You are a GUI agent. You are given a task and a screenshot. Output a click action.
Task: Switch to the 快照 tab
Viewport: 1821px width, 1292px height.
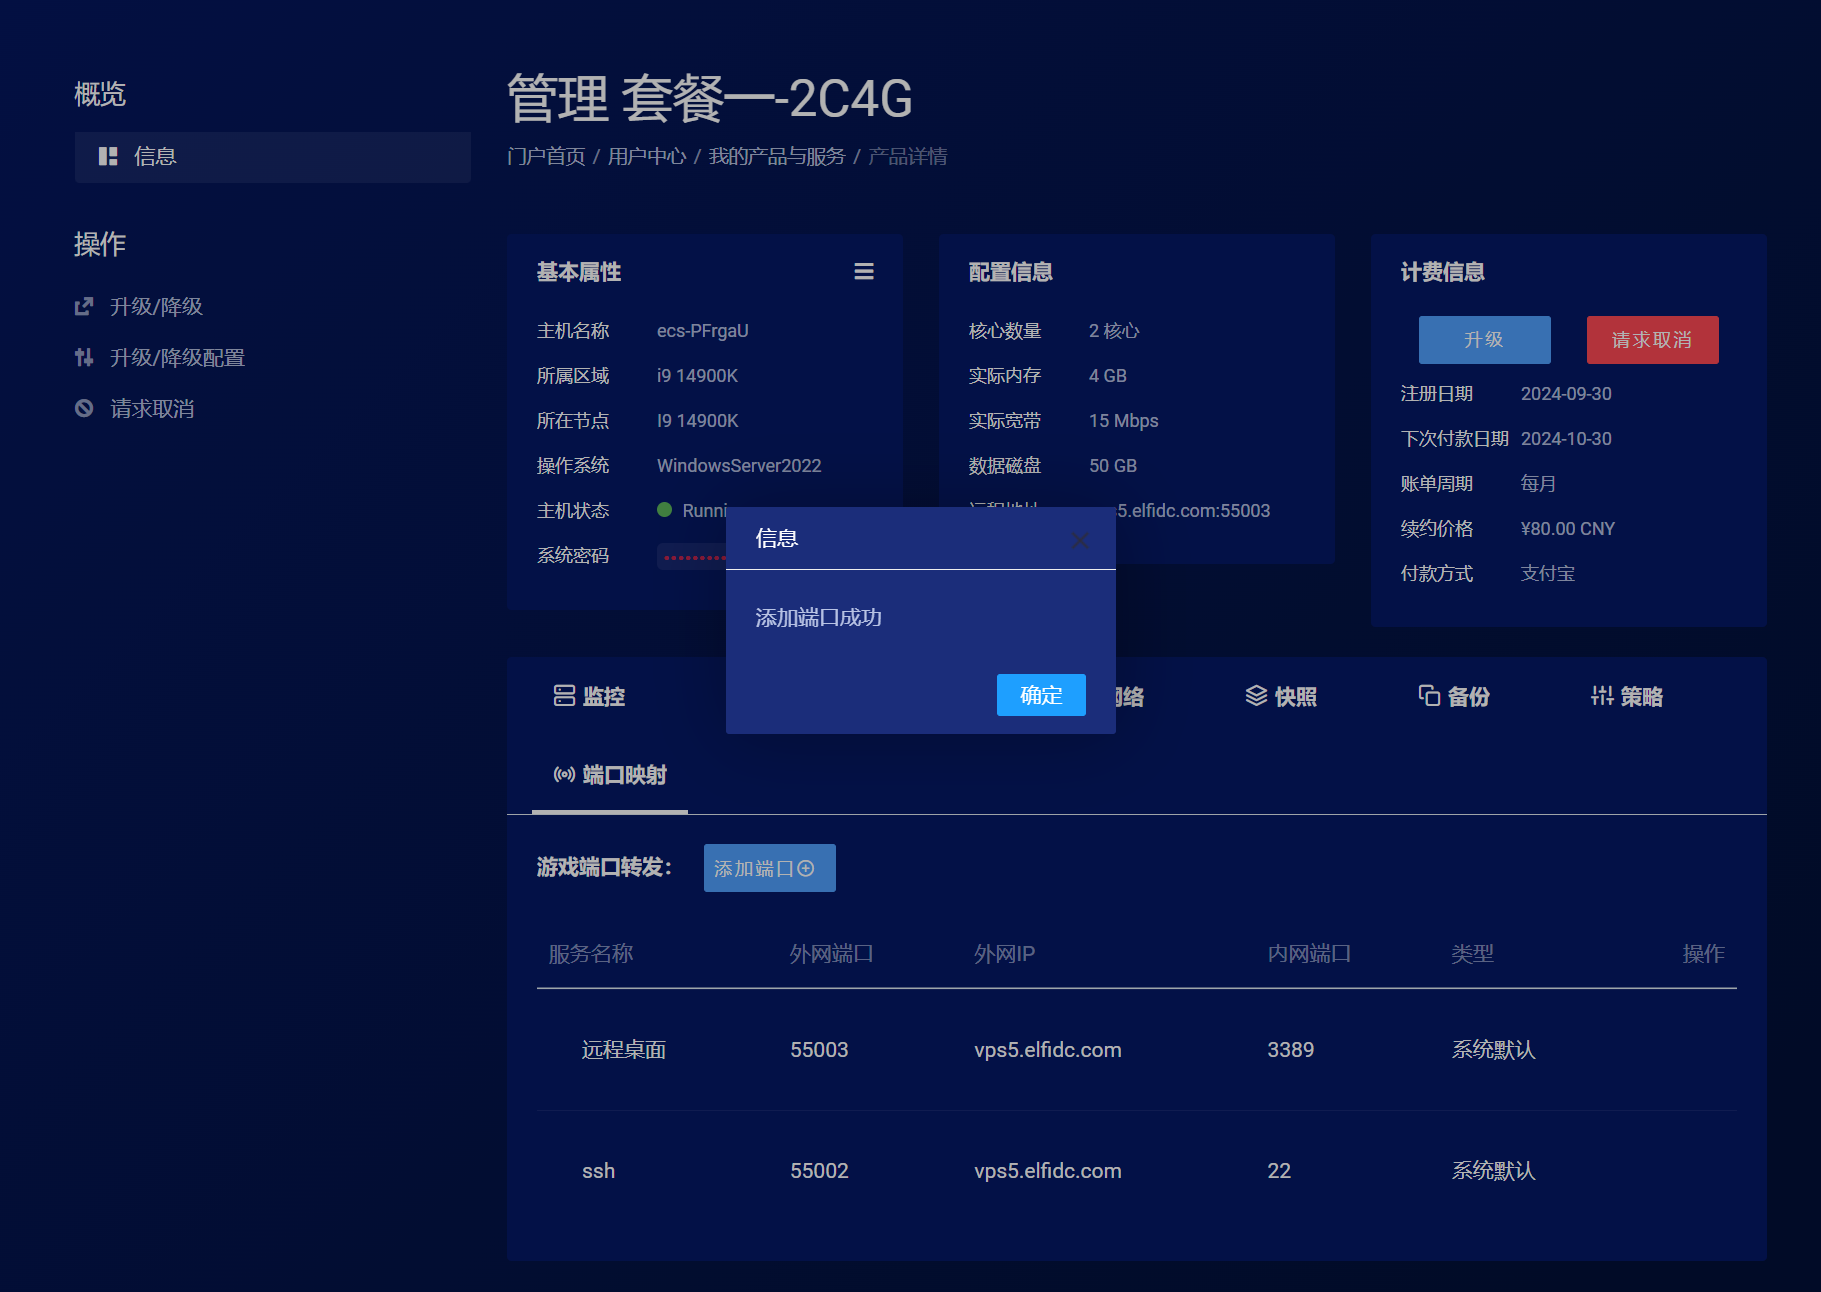coord(1281,696)
